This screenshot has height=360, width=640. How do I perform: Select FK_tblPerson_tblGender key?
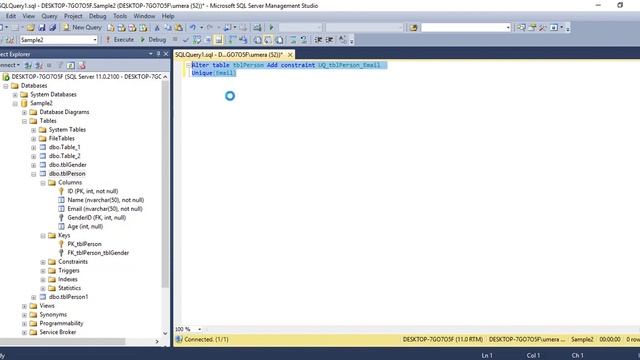[x=98, y=253]
